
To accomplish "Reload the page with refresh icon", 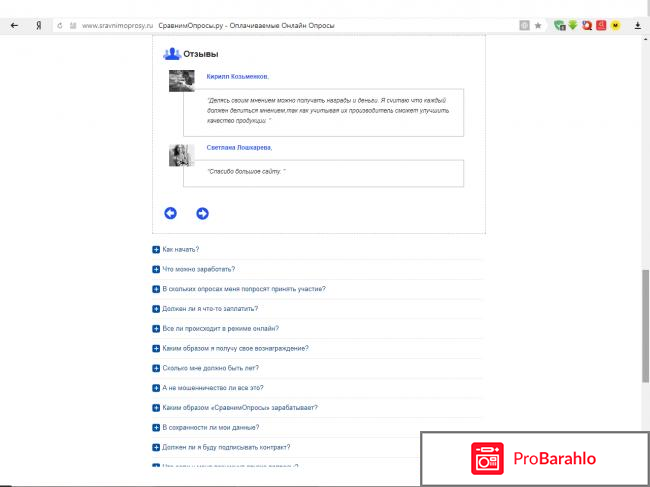I will click(x=61, y=24).
